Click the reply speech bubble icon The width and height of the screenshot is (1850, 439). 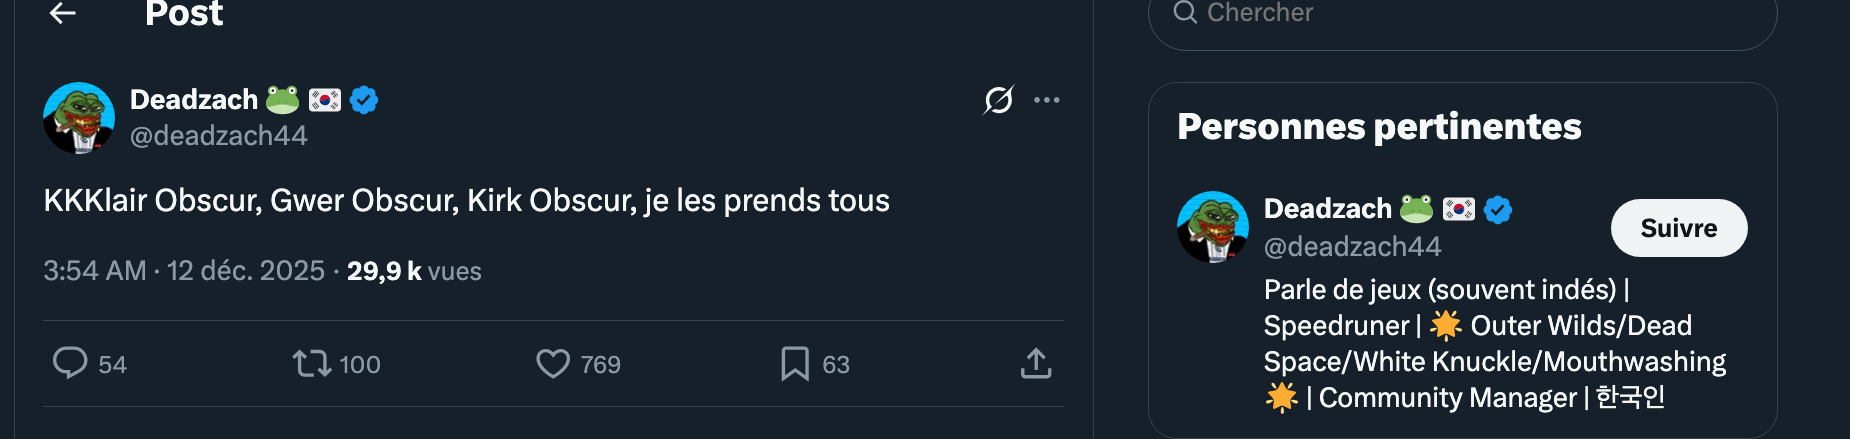[x=70, y=363]
